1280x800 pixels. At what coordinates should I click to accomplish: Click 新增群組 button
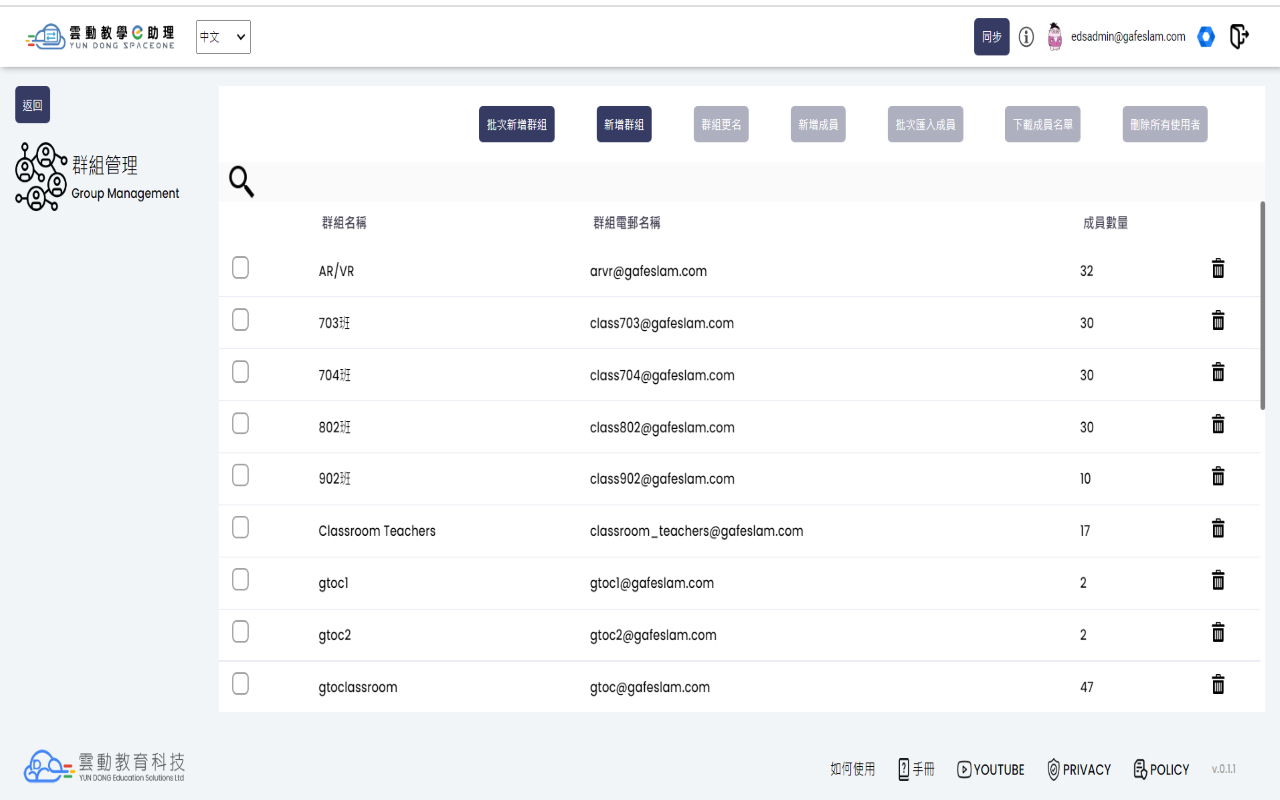(x=624, y=124)
